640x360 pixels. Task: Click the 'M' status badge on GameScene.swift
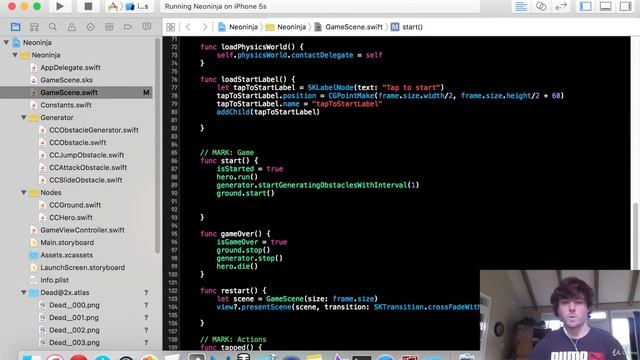click(146, 93)
